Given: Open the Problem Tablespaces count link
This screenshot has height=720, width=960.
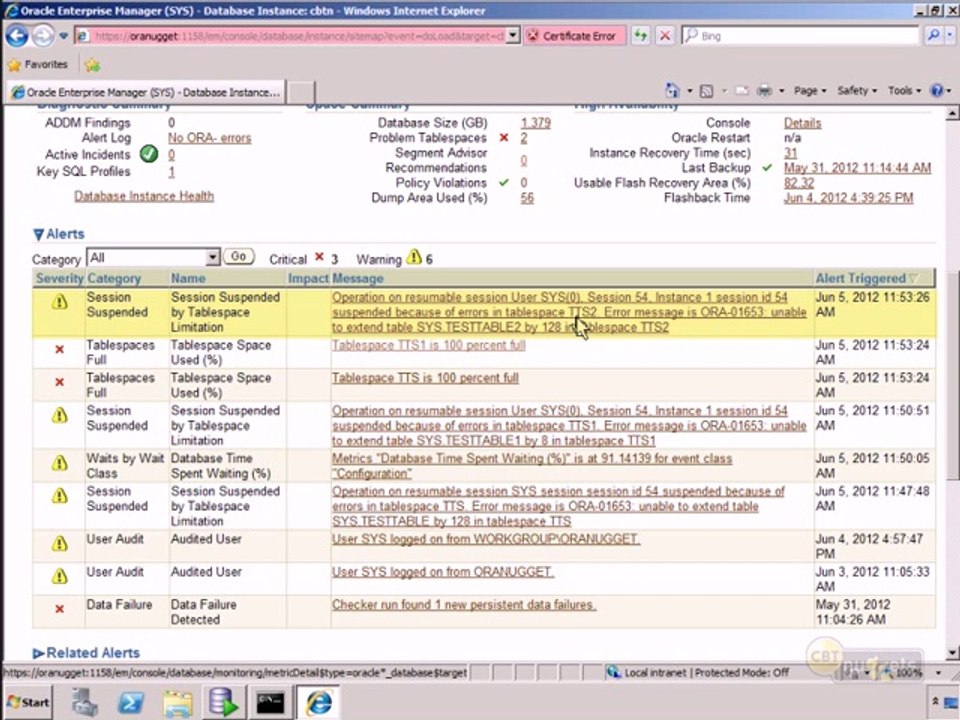Looking at the screenshot, I should pos(524,138).
